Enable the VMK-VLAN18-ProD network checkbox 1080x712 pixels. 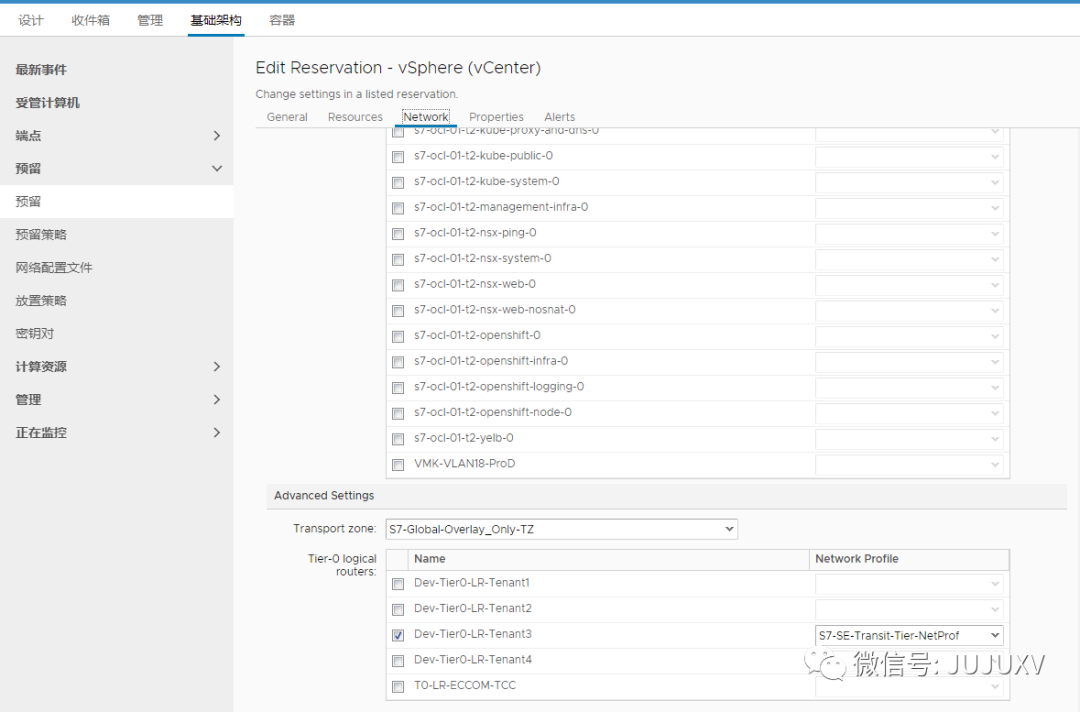point(398,465)
